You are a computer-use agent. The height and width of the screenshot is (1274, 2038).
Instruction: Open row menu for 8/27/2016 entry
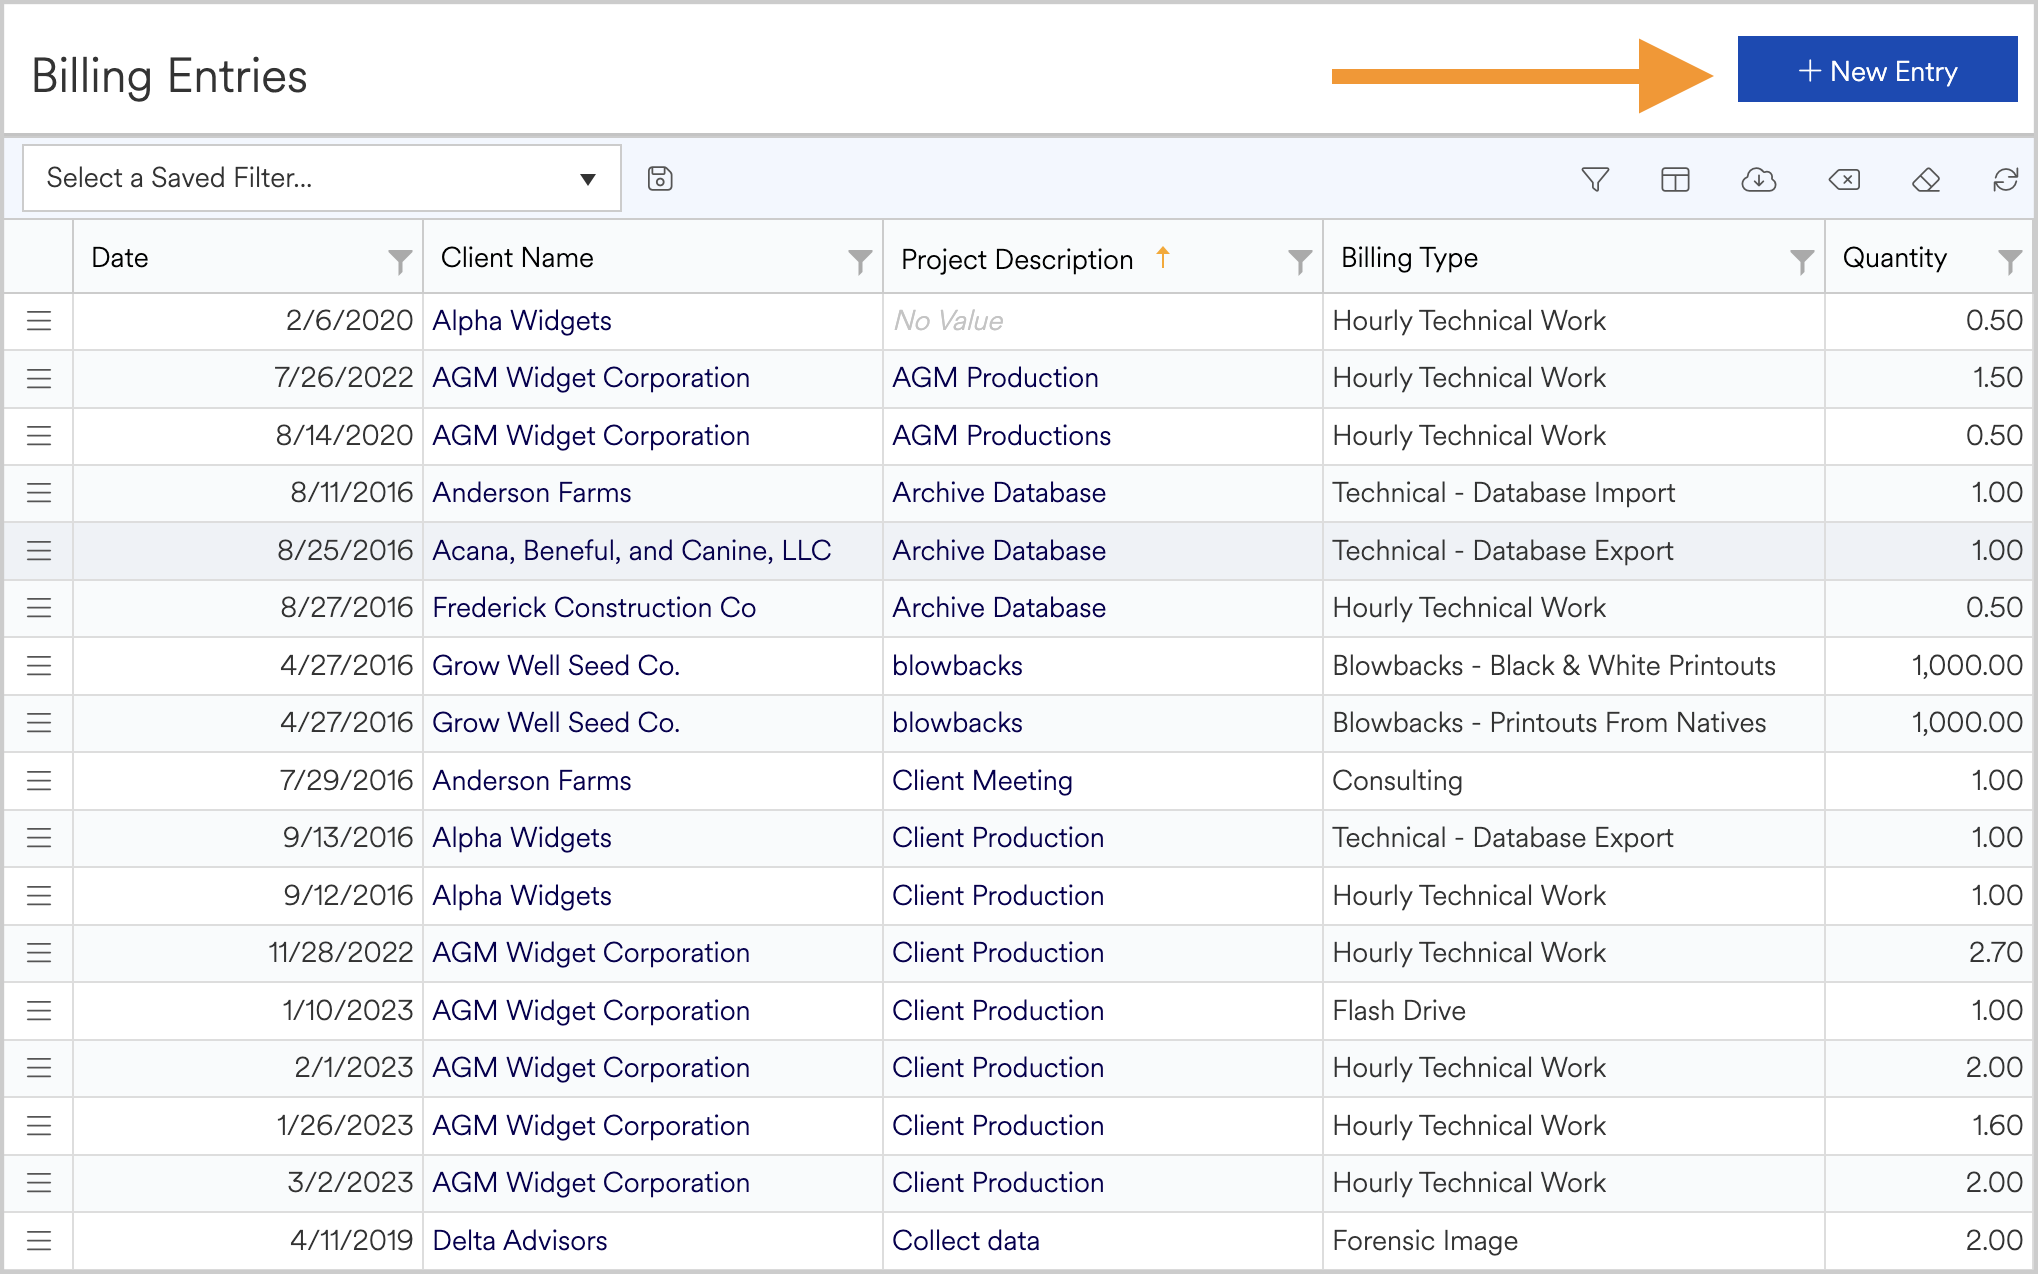39,608
